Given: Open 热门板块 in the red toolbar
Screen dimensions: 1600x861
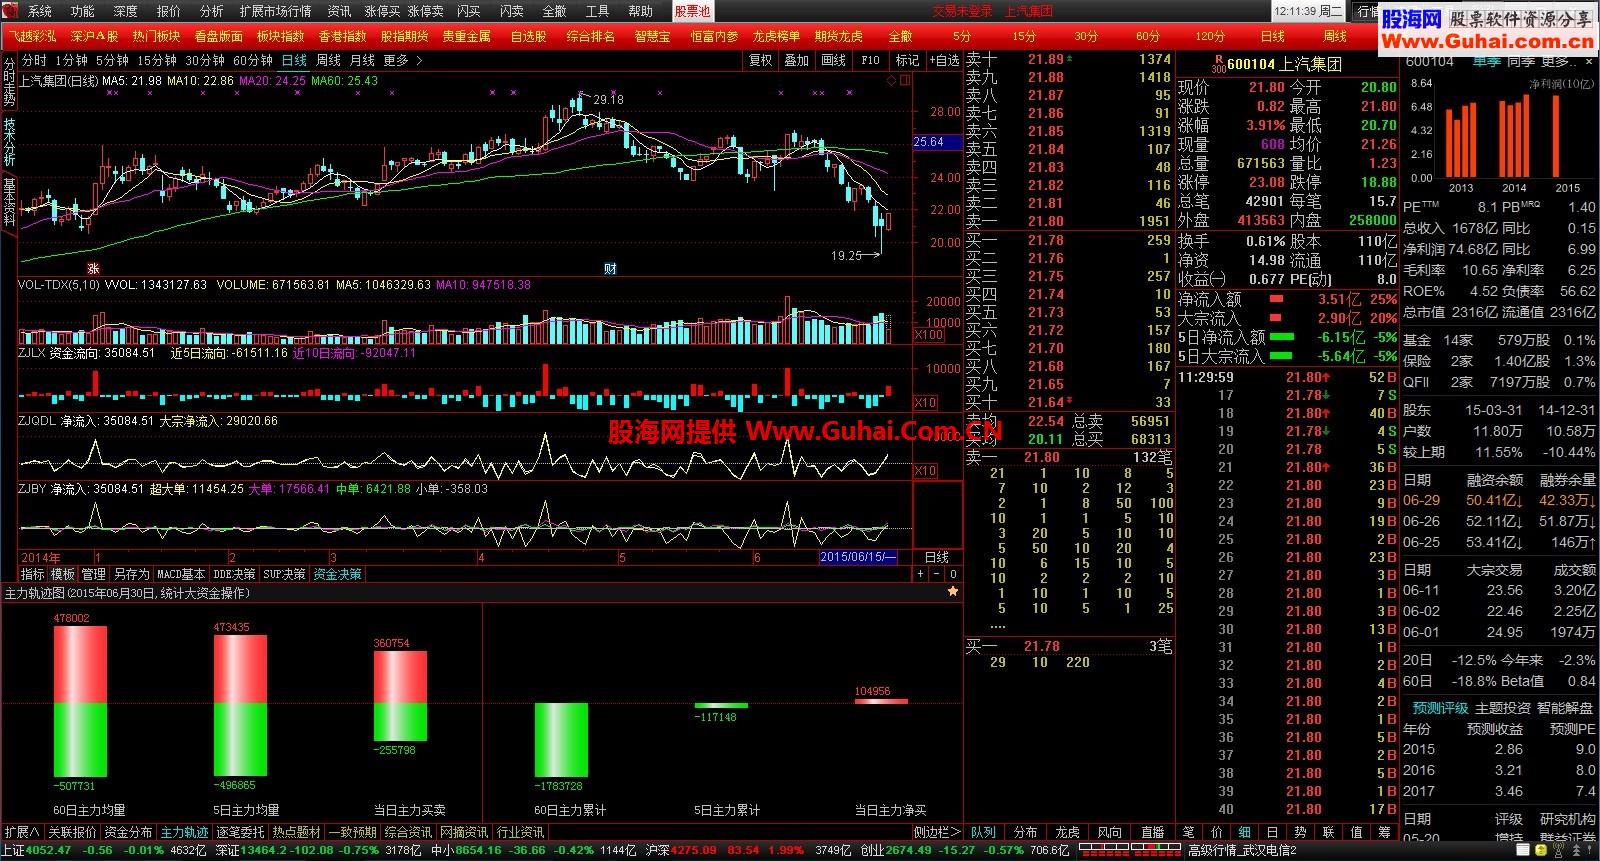Looking at the screenshot, I should pyautogui.click(x=156, y=36).
